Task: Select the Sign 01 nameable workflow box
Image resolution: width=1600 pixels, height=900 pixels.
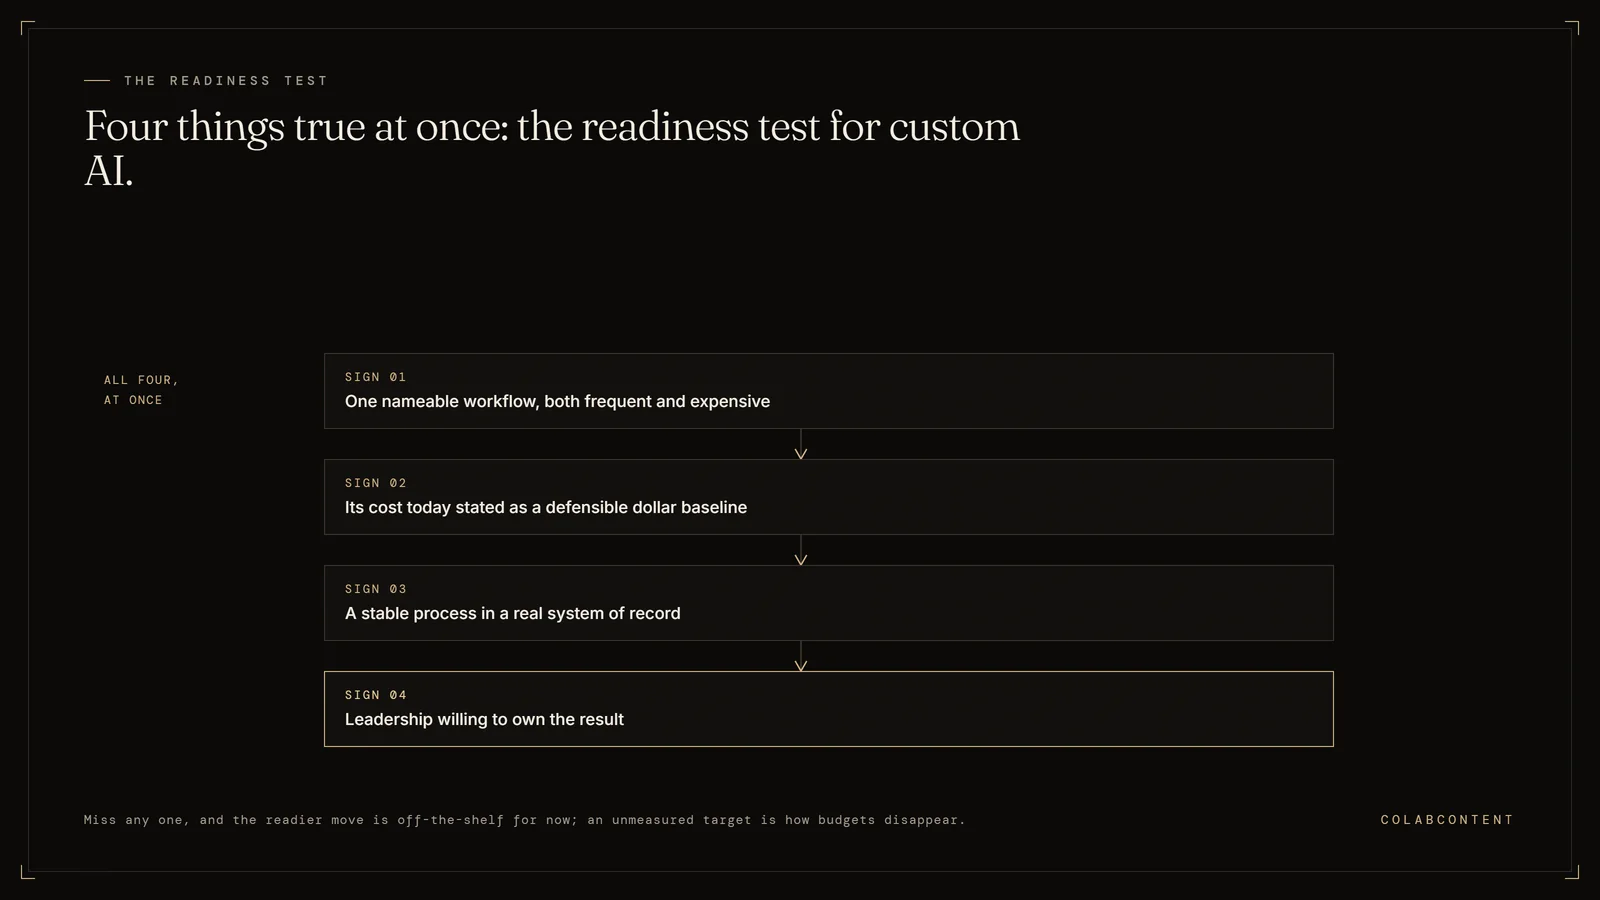Action: click(x=828, y=391)
